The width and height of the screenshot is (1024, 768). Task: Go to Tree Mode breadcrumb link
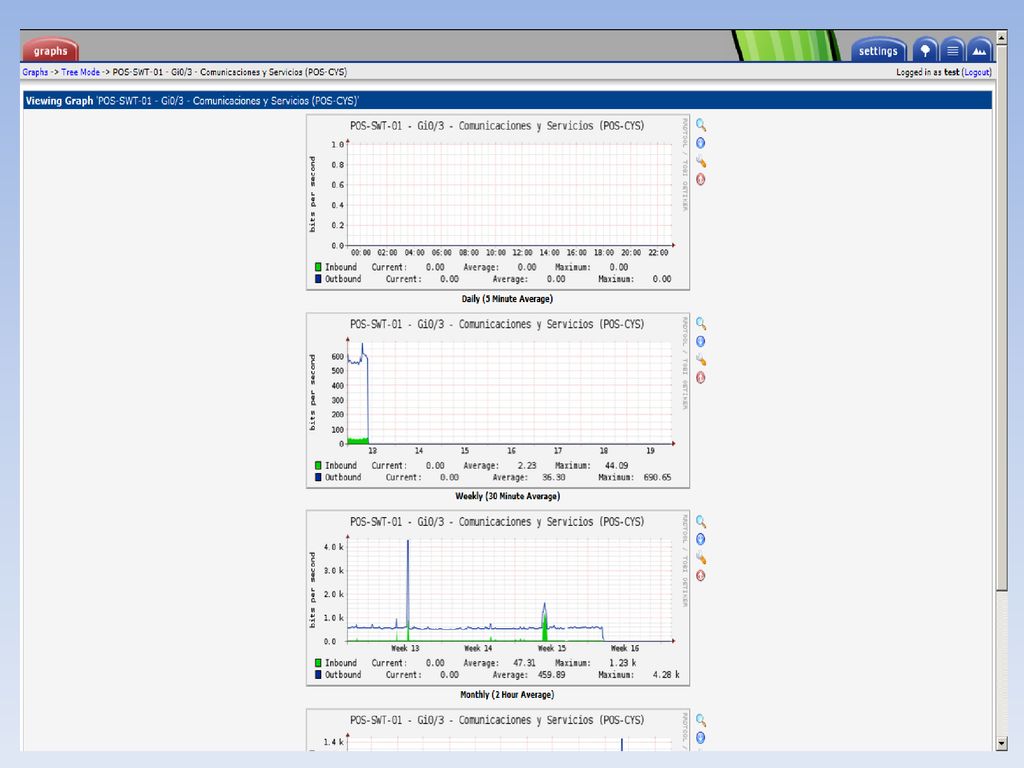[x=80, y=72]
